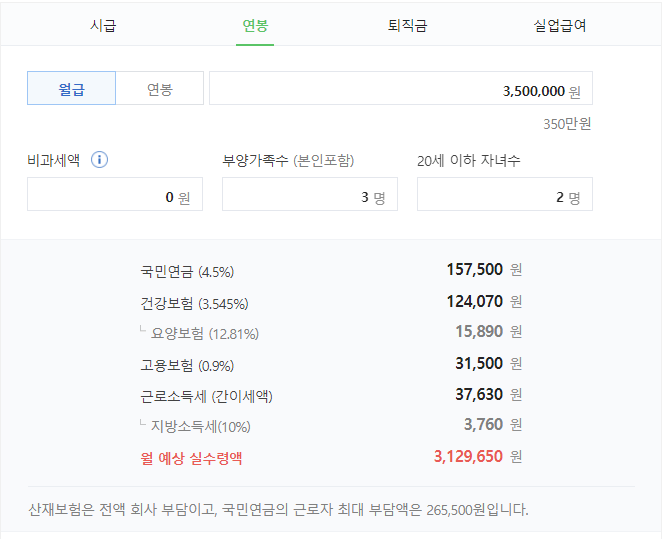Click the 350만원 helper text
667x539 pixels.
[567, 124]
